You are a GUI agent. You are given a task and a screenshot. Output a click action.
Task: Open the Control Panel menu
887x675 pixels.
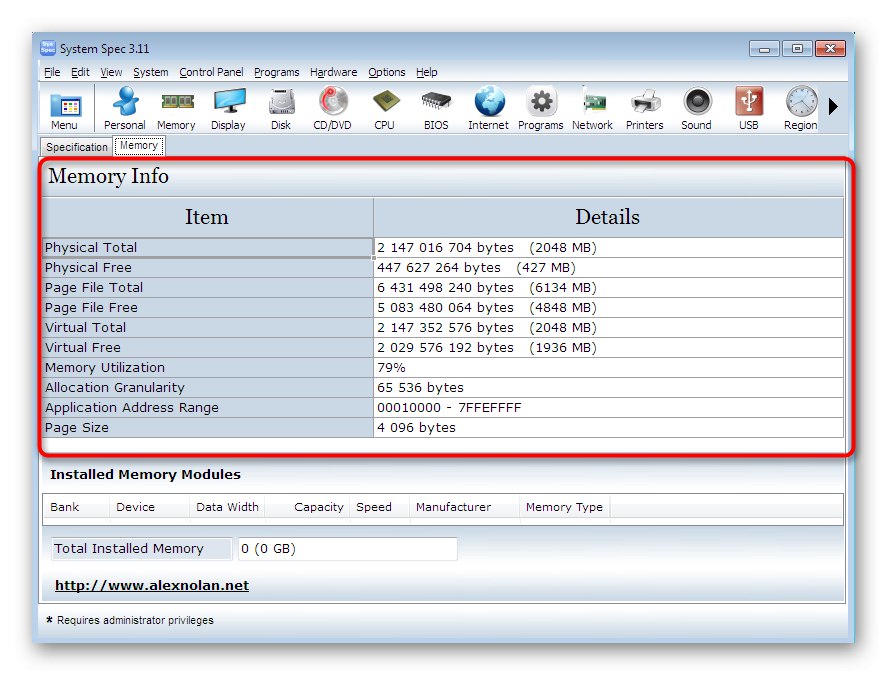[x=212, y=72]
